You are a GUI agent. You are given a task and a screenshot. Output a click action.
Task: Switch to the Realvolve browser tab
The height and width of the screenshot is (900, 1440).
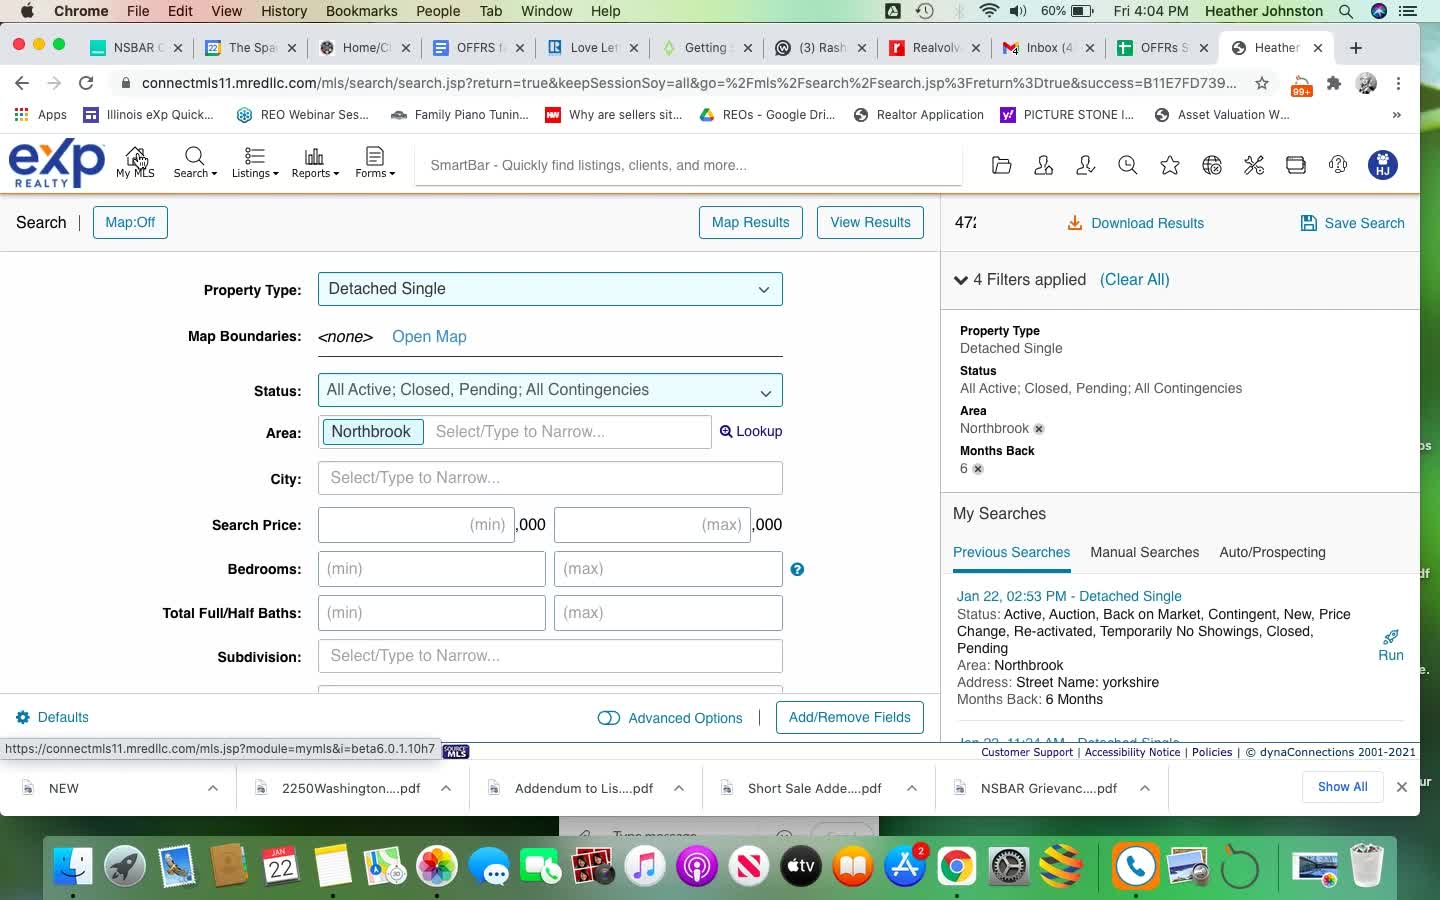935,47
